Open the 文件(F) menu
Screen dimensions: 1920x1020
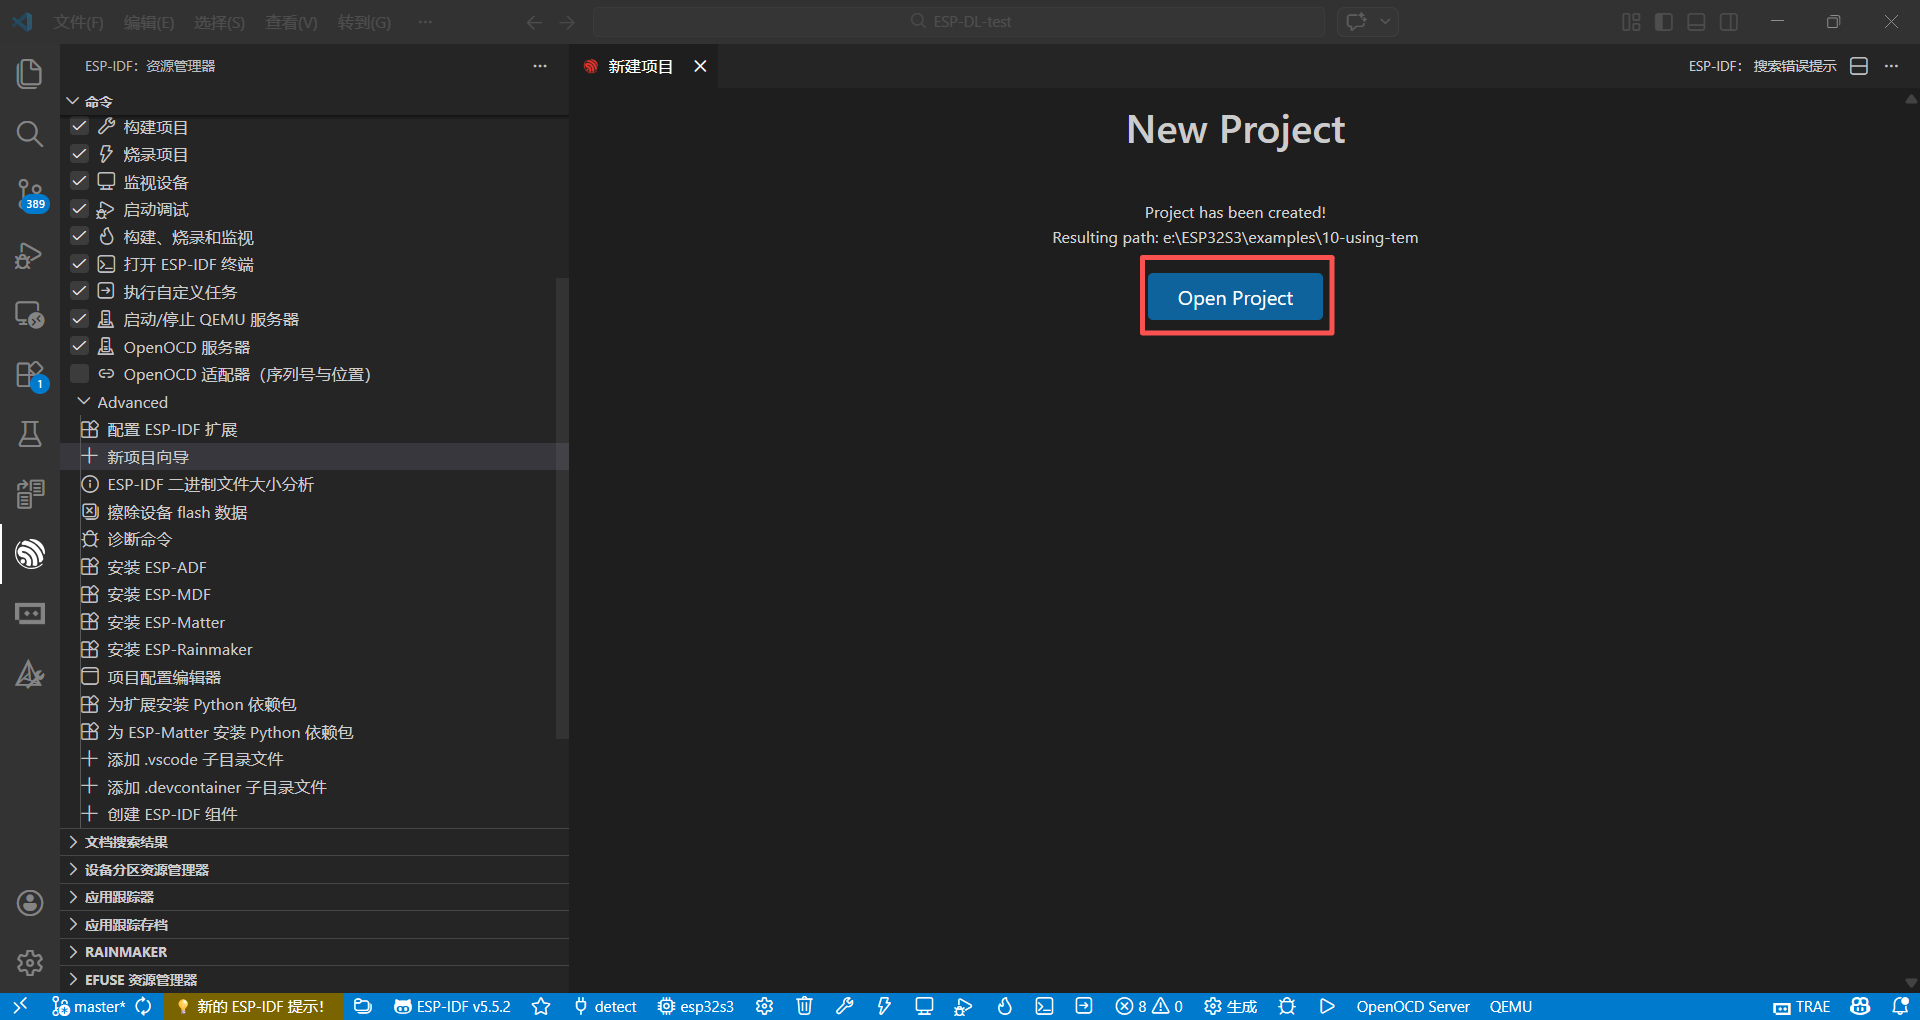coord(78,22)
